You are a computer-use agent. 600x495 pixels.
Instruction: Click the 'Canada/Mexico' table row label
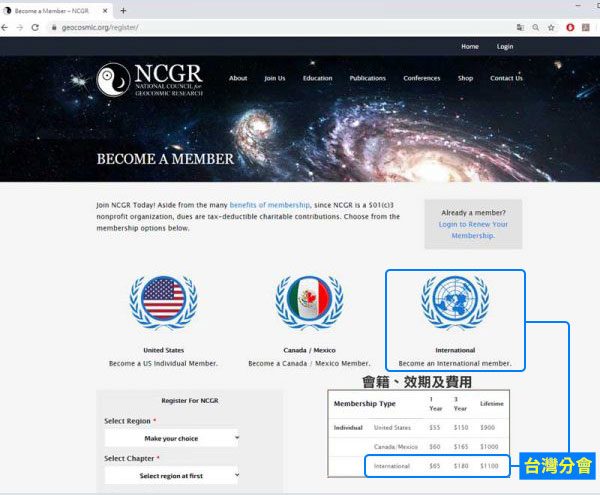click(396, 446)
